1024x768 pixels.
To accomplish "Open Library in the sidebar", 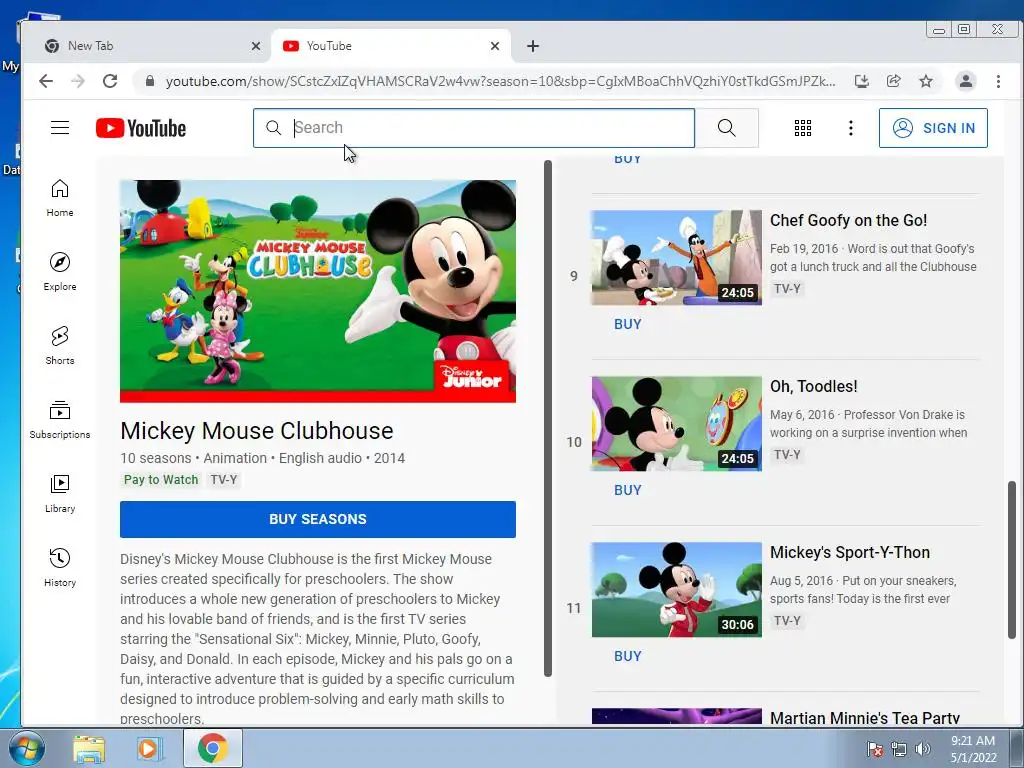I will (59, 493).
